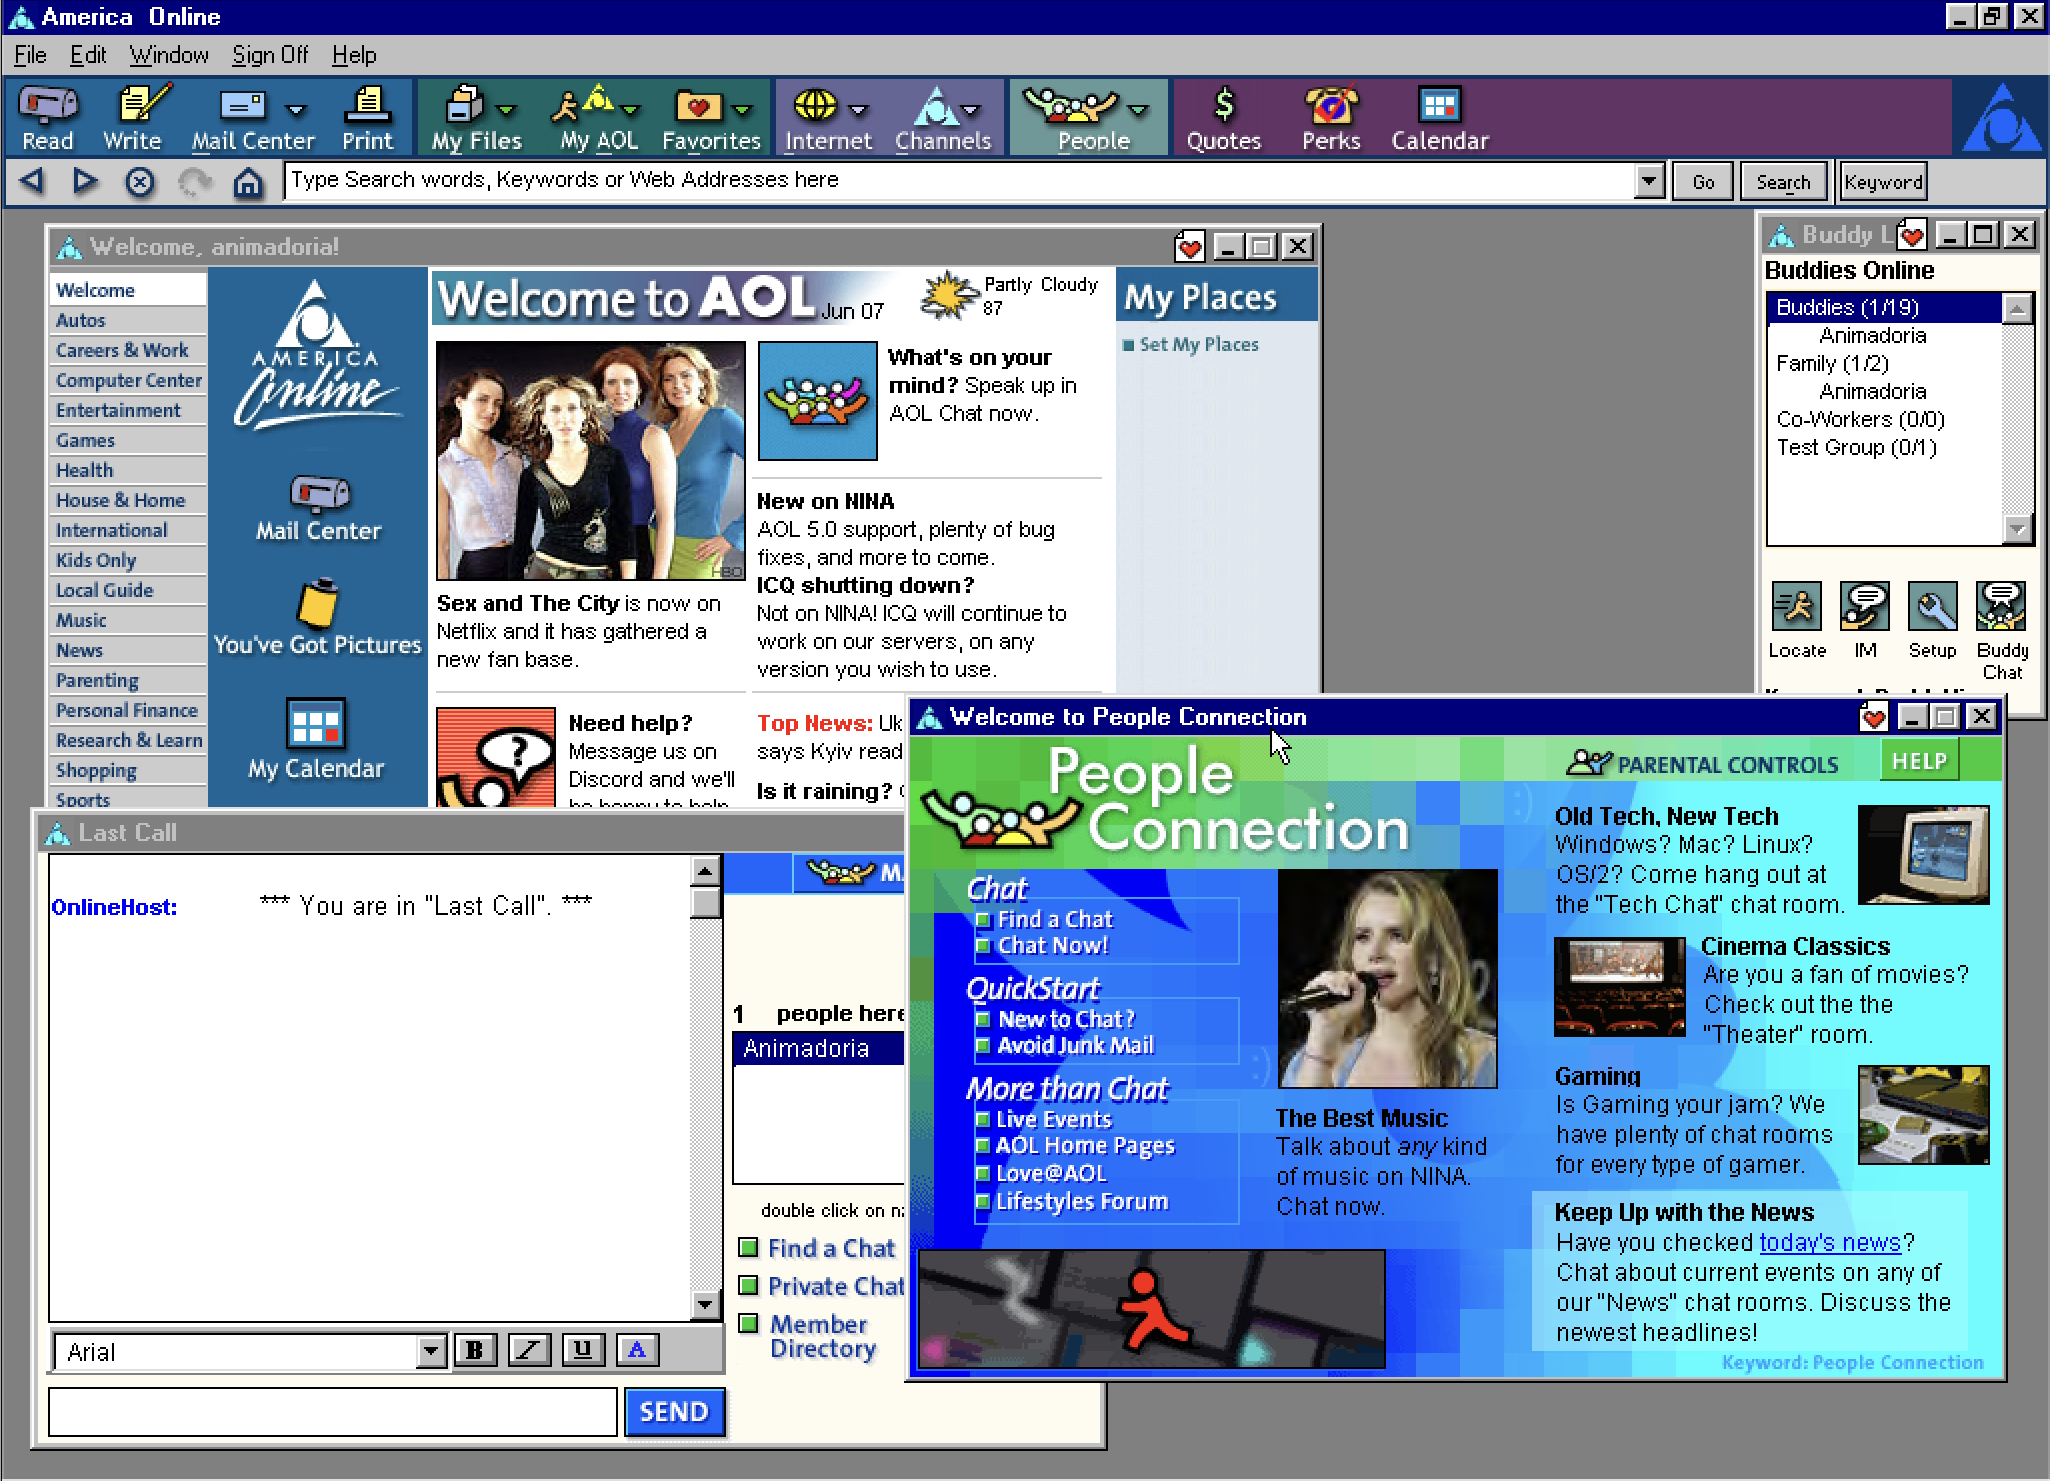Add Welcome window to Favorites heart

point(1190,247)
